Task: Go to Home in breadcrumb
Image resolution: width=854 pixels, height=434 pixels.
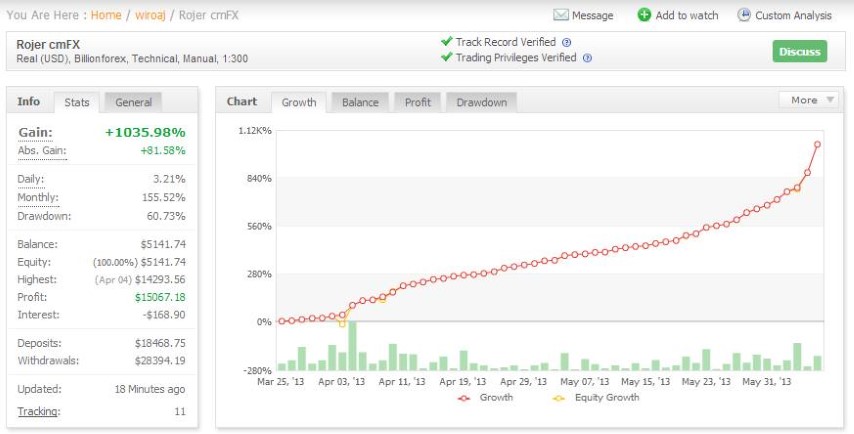Action: [106, 15]
